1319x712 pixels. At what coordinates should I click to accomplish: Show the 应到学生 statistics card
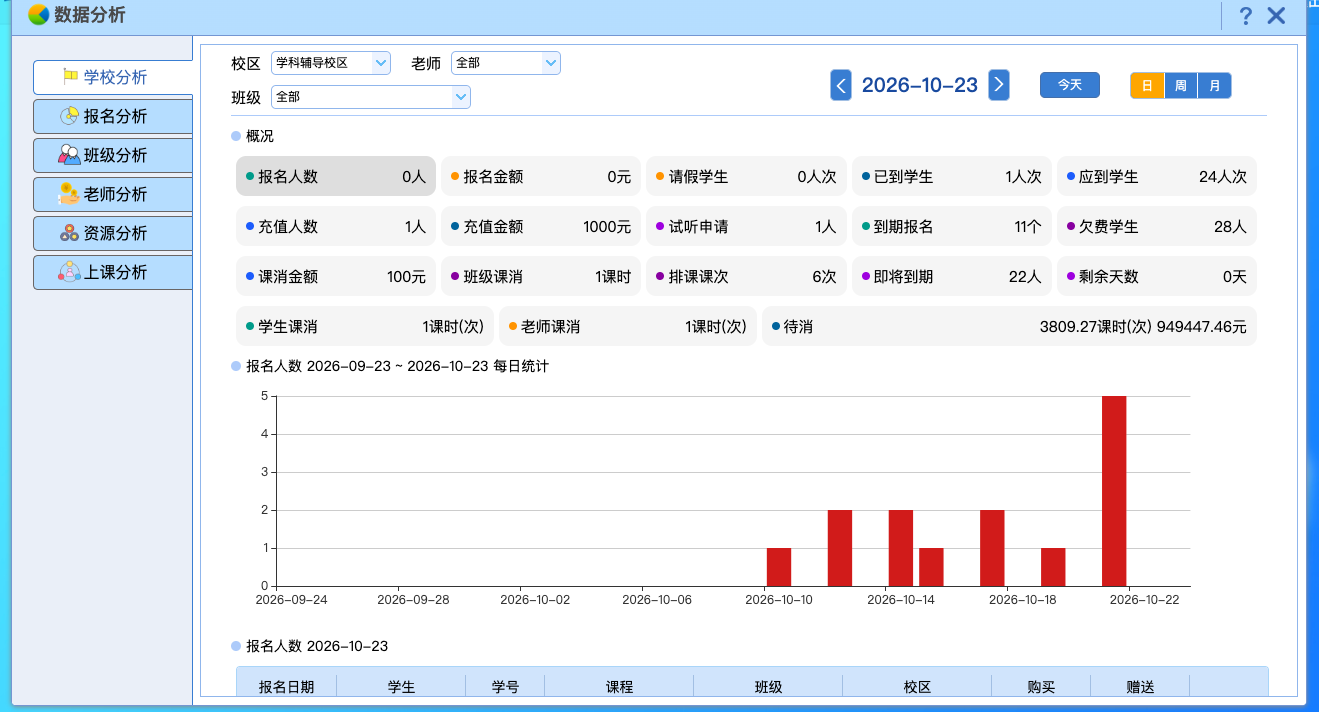[x=1157, y=176]
